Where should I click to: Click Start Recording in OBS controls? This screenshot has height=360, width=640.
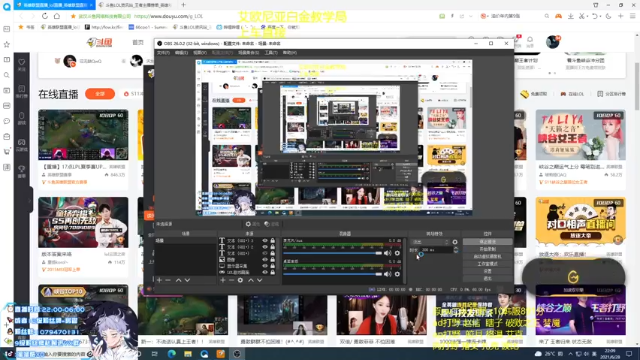[x=488, y=249]
